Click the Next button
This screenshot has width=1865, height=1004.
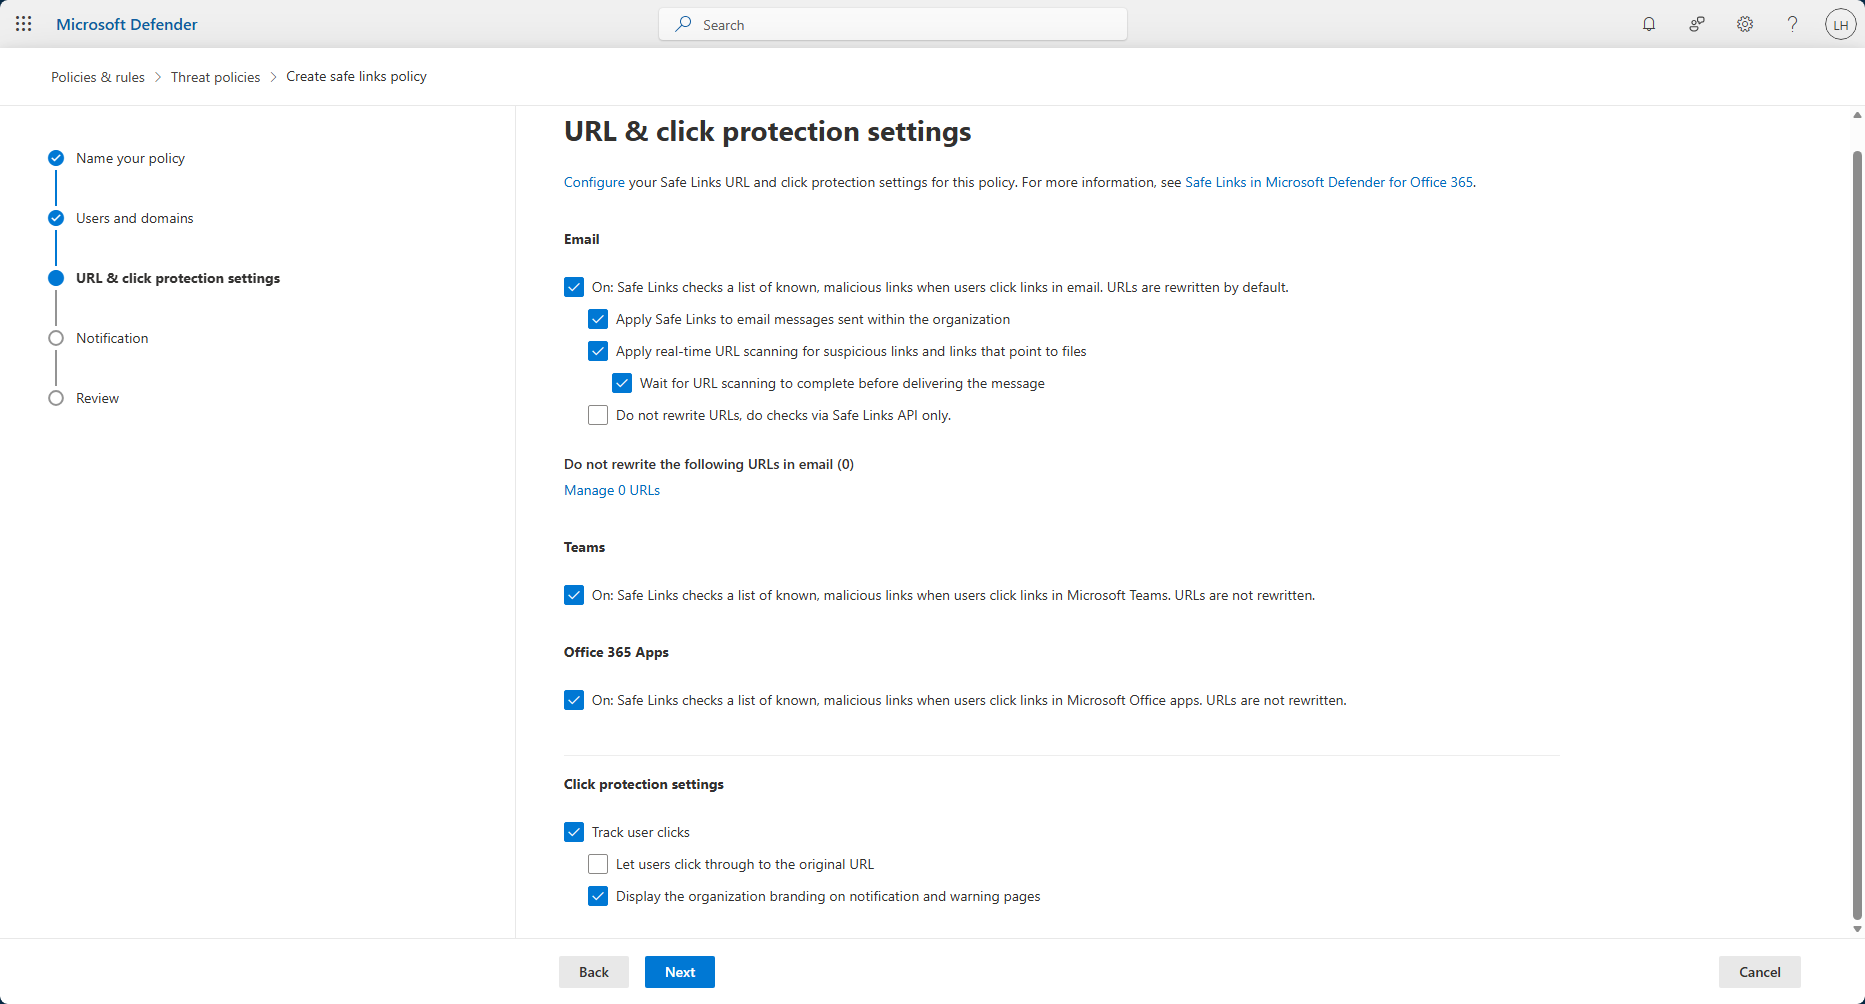(680, 972)
